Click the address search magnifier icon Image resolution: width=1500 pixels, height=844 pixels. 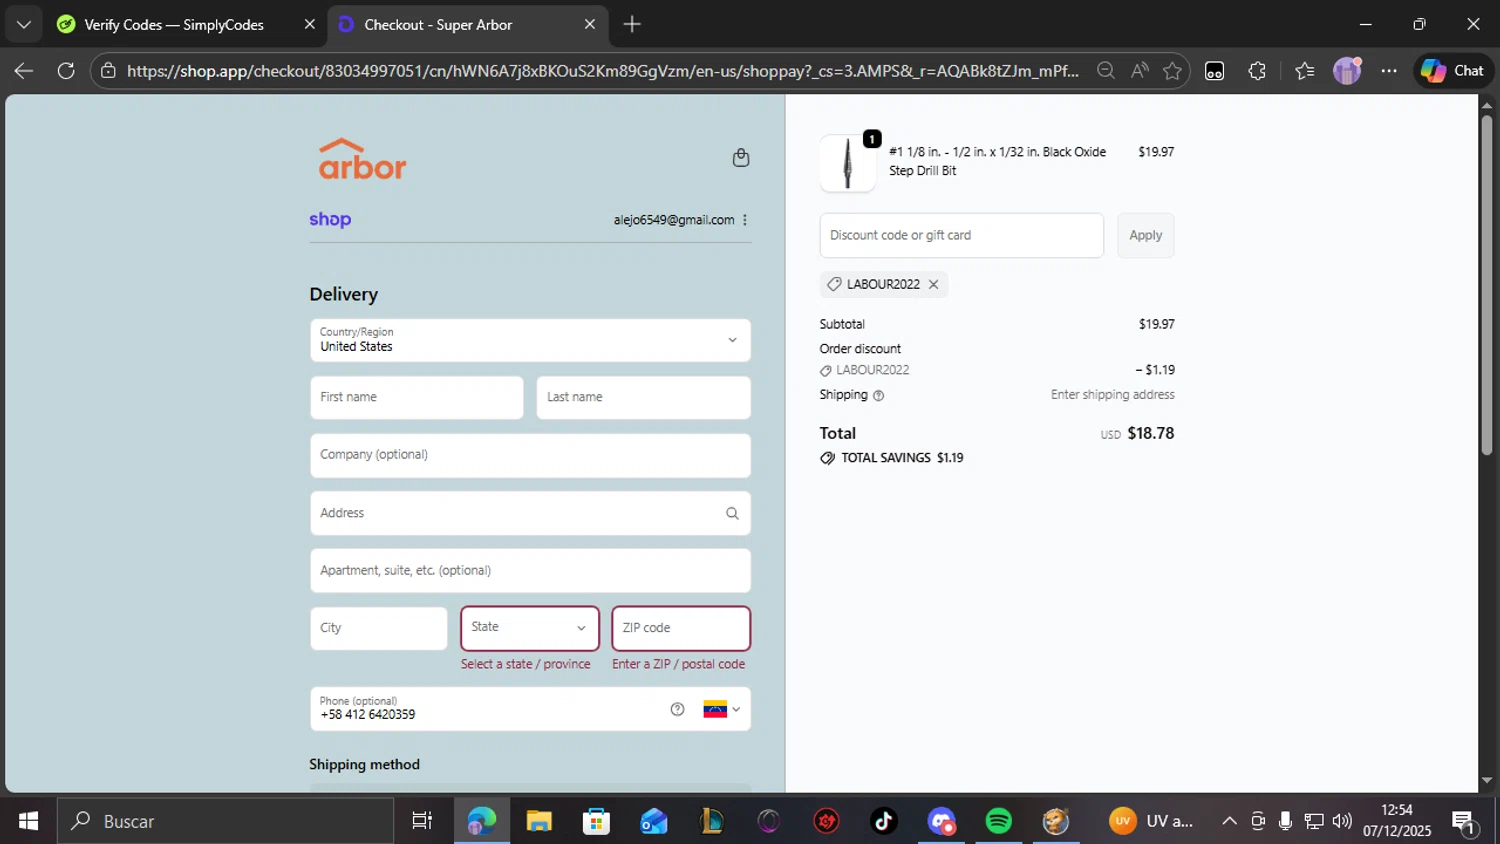[x=732, y=513]
